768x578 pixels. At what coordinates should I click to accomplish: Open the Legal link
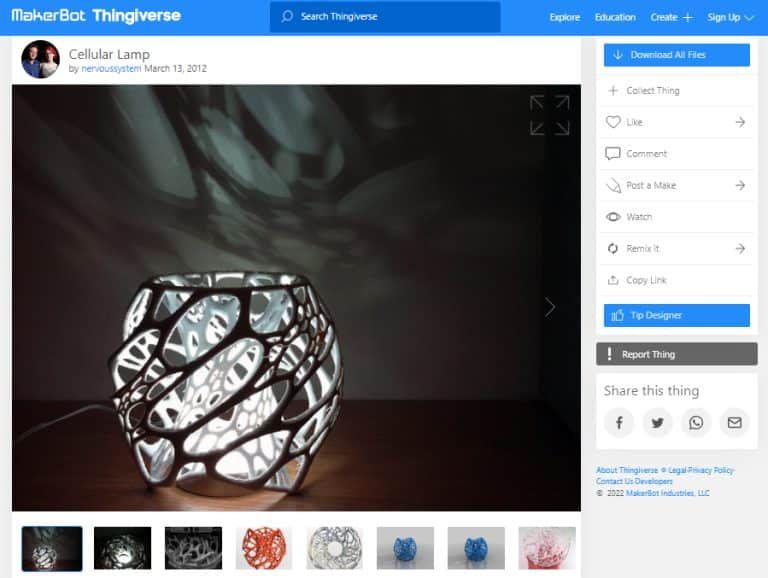pyautogui.click(x=677, y=470)
